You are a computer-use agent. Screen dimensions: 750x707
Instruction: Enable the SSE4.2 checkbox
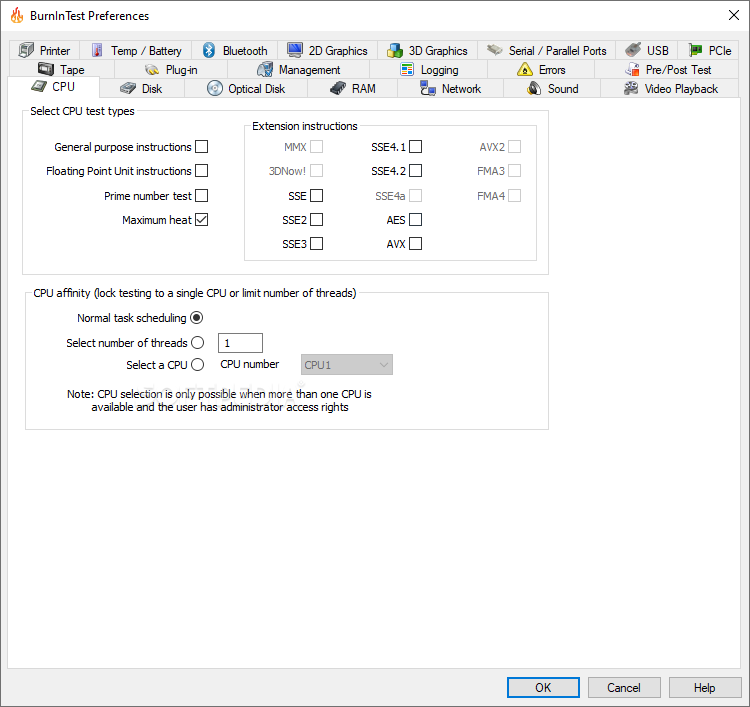point(416,170)
